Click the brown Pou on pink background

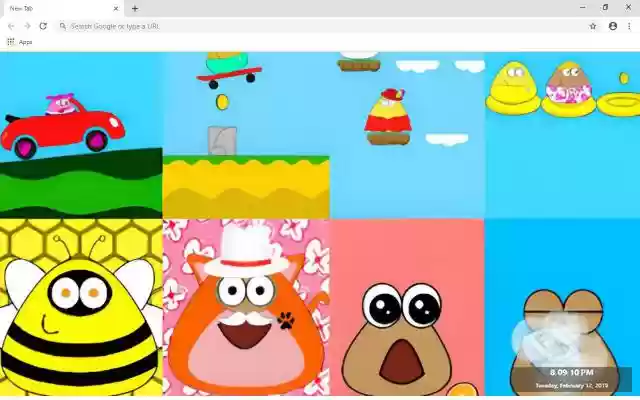(x=398, y=341)
